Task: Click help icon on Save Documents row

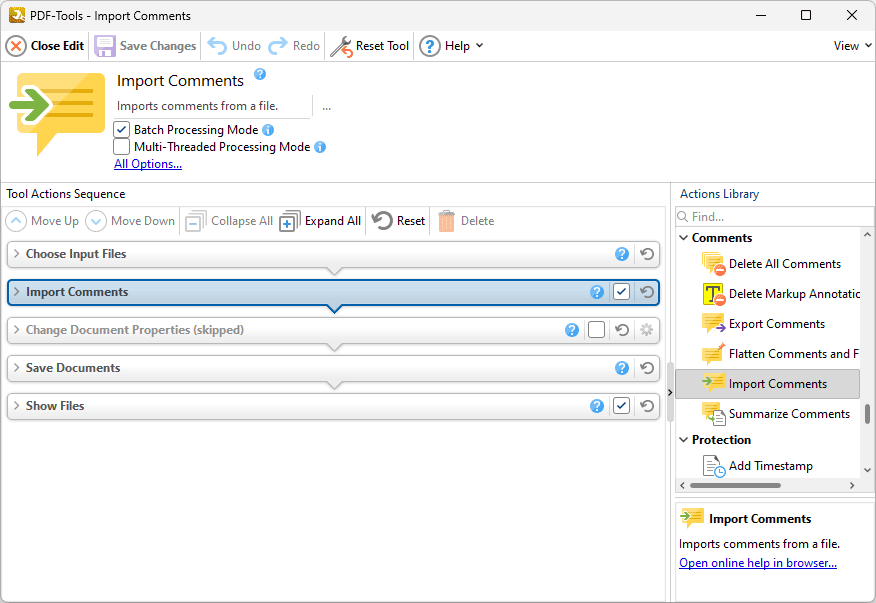Action: coord(622,368)
